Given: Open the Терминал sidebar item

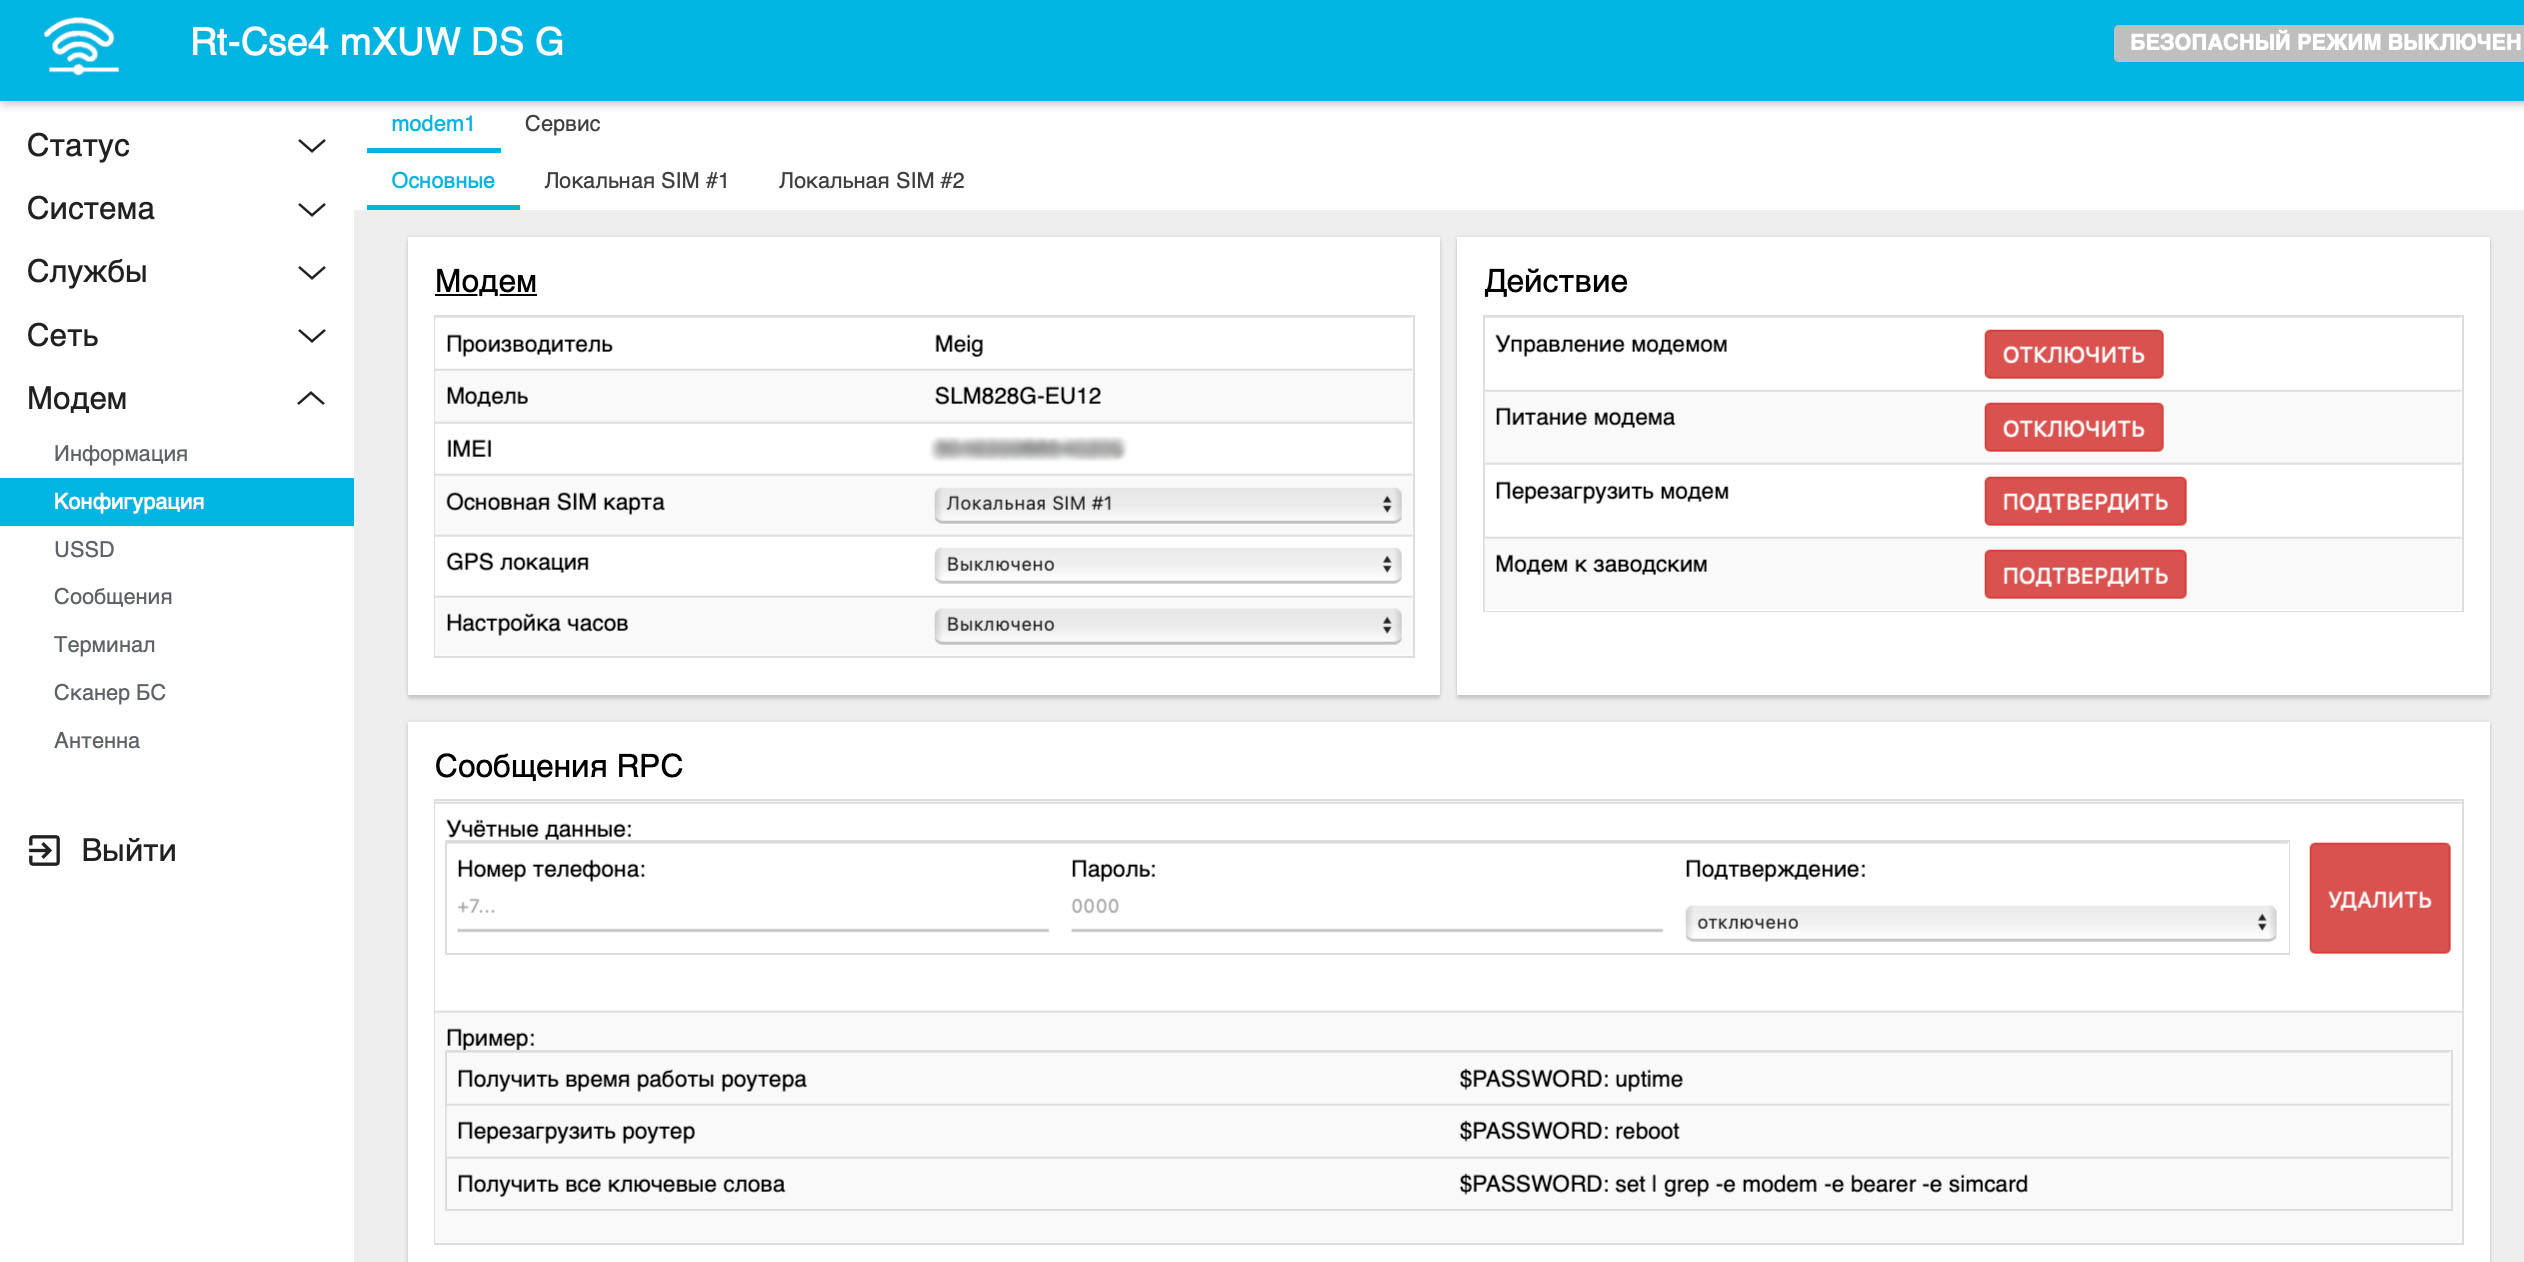Looking at the screenshot, I should click(105, 645).
